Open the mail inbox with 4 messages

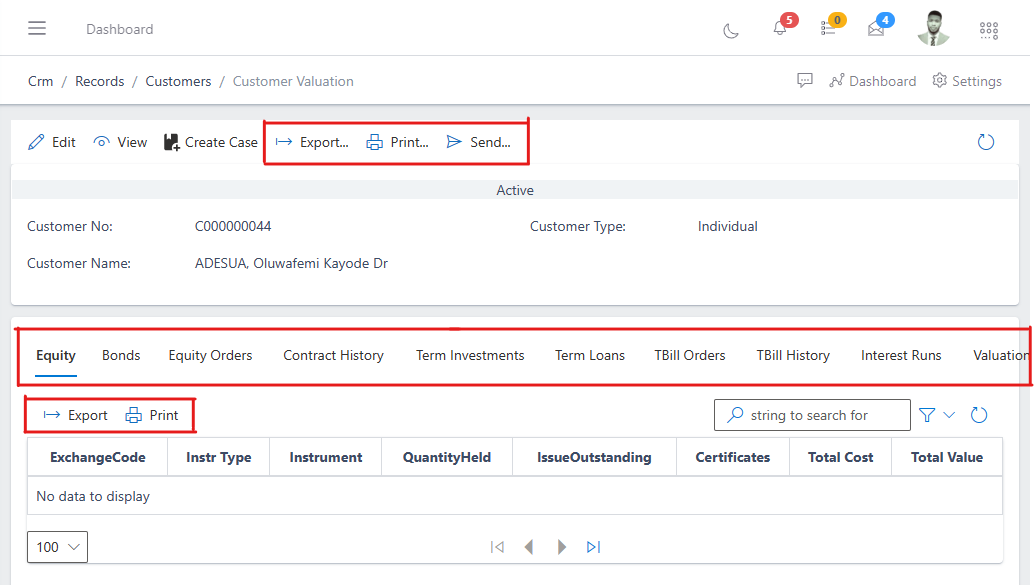[875, 30]
